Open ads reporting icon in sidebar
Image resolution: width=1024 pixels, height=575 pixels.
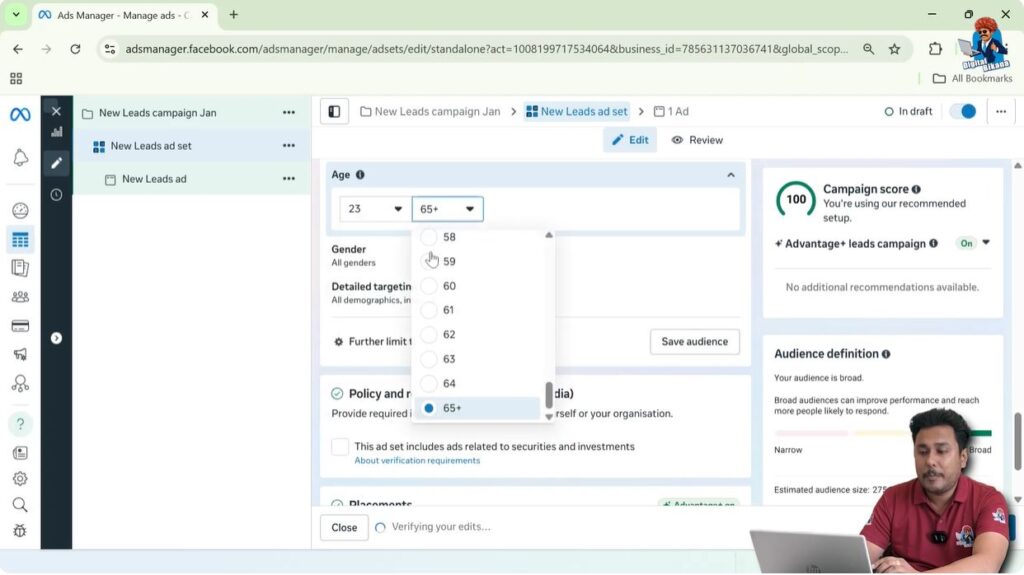(20, 268)
